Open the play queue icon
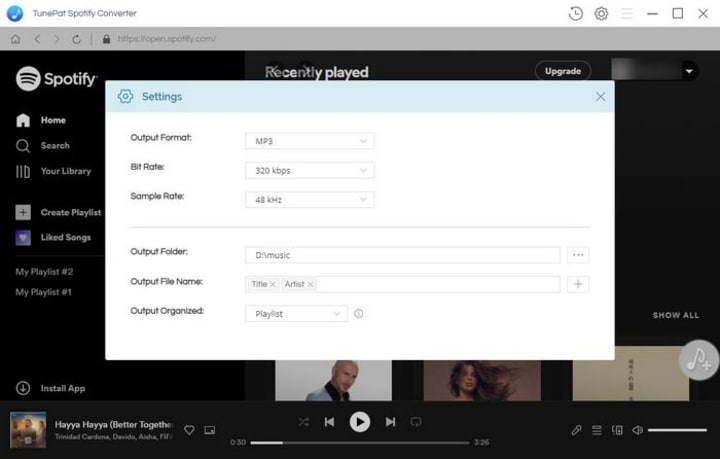The width and height of the screenshot is (720, 459). (x=596, y=430)
